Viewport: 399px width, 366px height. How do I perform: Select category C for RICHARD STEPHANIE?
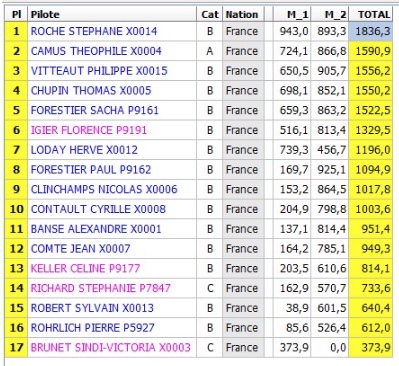tap(210, 288)
